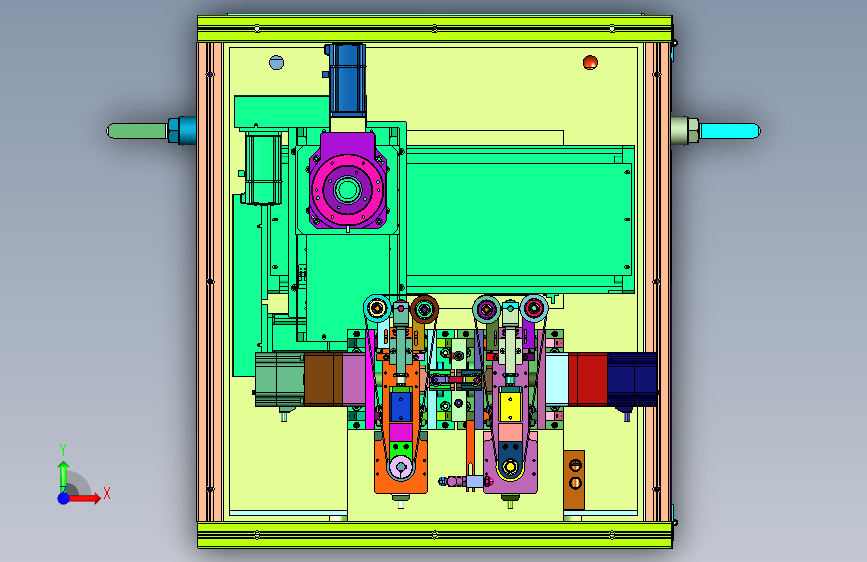The image size is (867, 562).
Task: Select the brown pulley wheel
Action: click(424, 309)
